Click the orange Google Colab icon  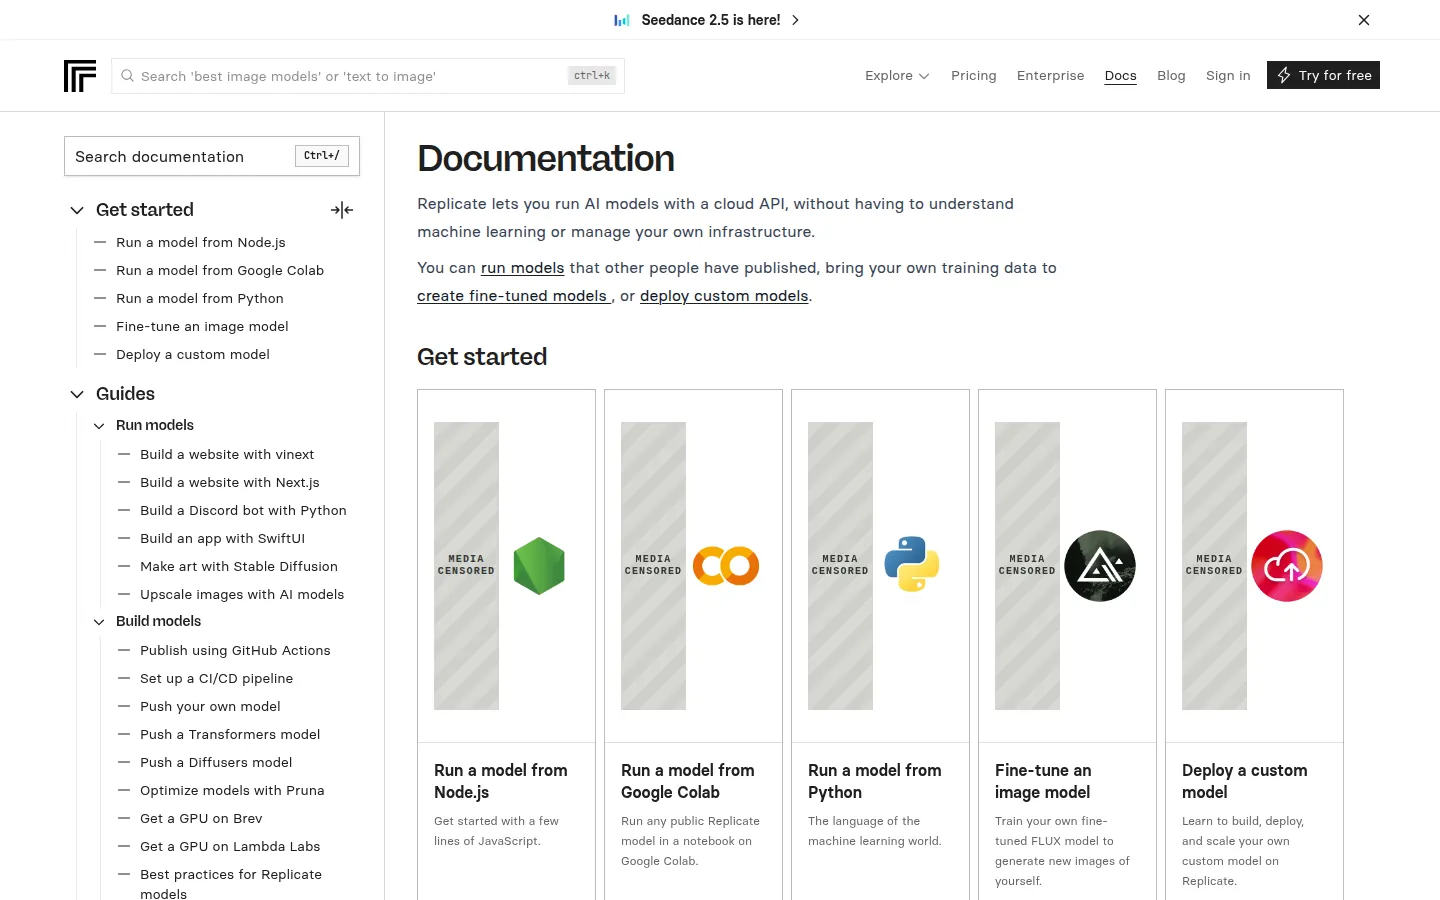(726, 566)
